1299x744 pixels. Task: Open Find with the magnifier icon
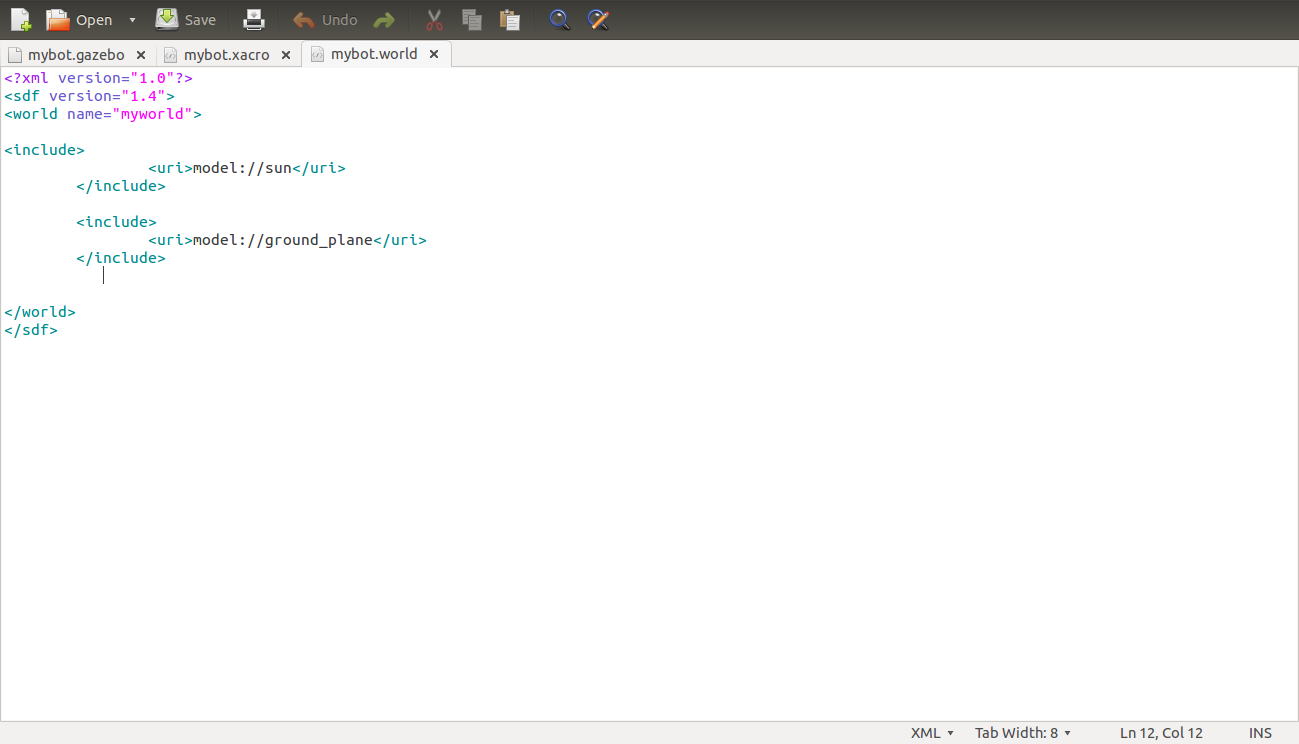[x=560, y=19]
